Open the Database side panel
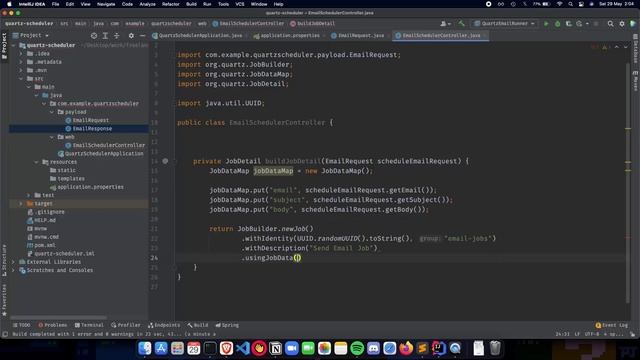Image resolution: width=640 pixels, height=360 pixels. click(x=636, y=49)
